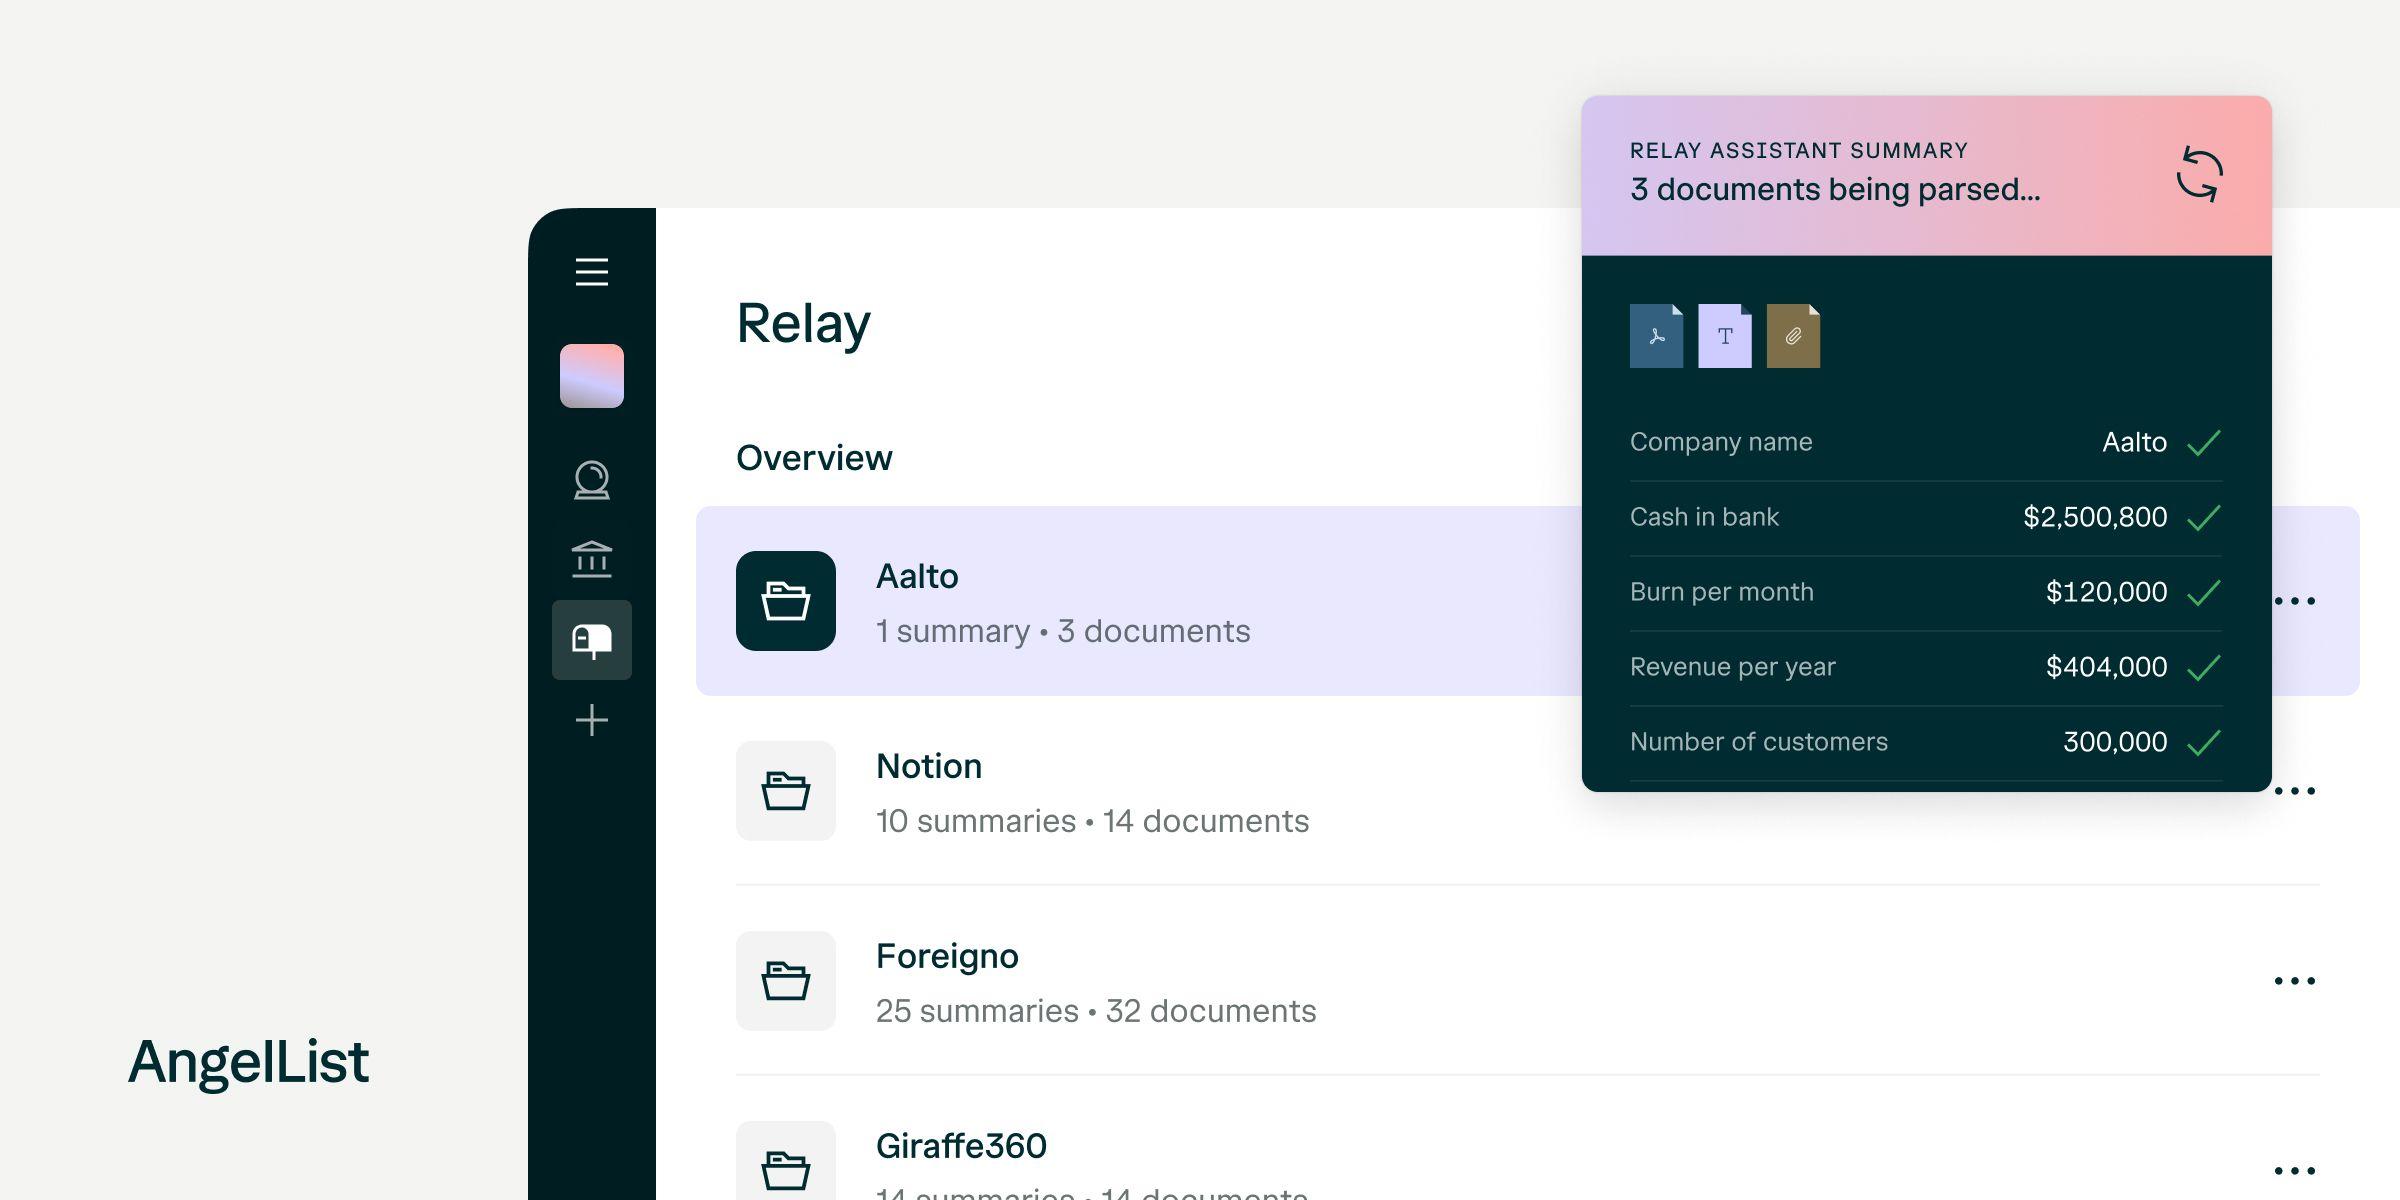The width and height of the screenshot is (2400, 1200).
Task: Click the Company name Aalto checkmark
Action: coord(2203,443)
